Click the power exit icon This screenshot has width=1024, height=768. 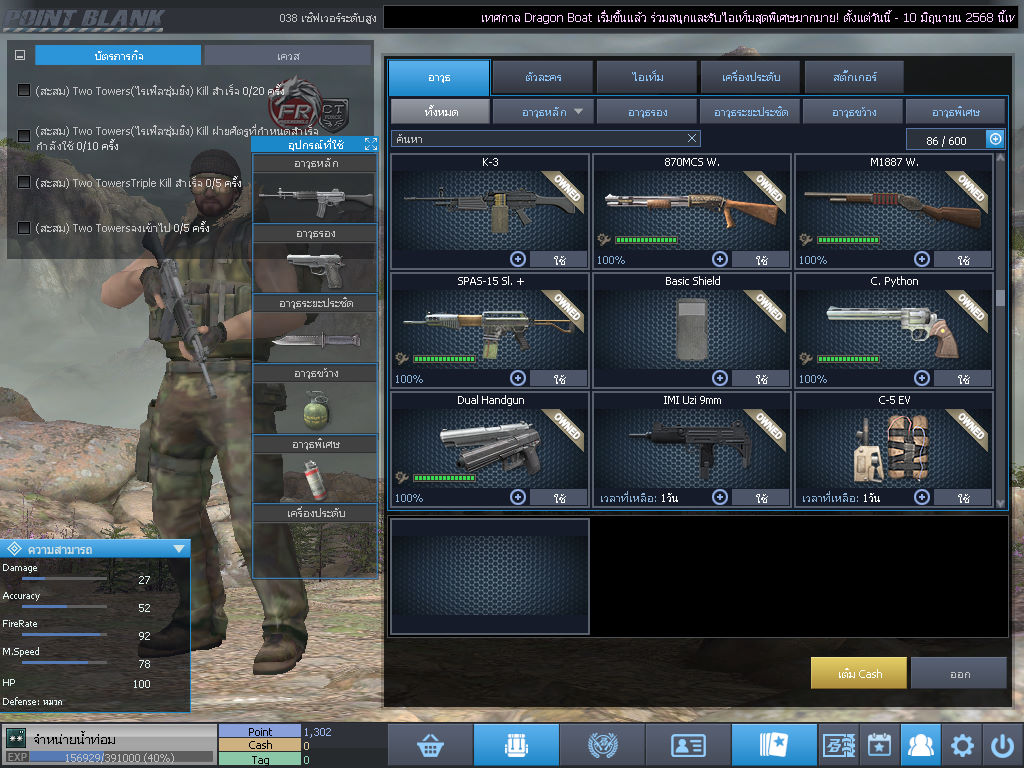[1002, 745]
